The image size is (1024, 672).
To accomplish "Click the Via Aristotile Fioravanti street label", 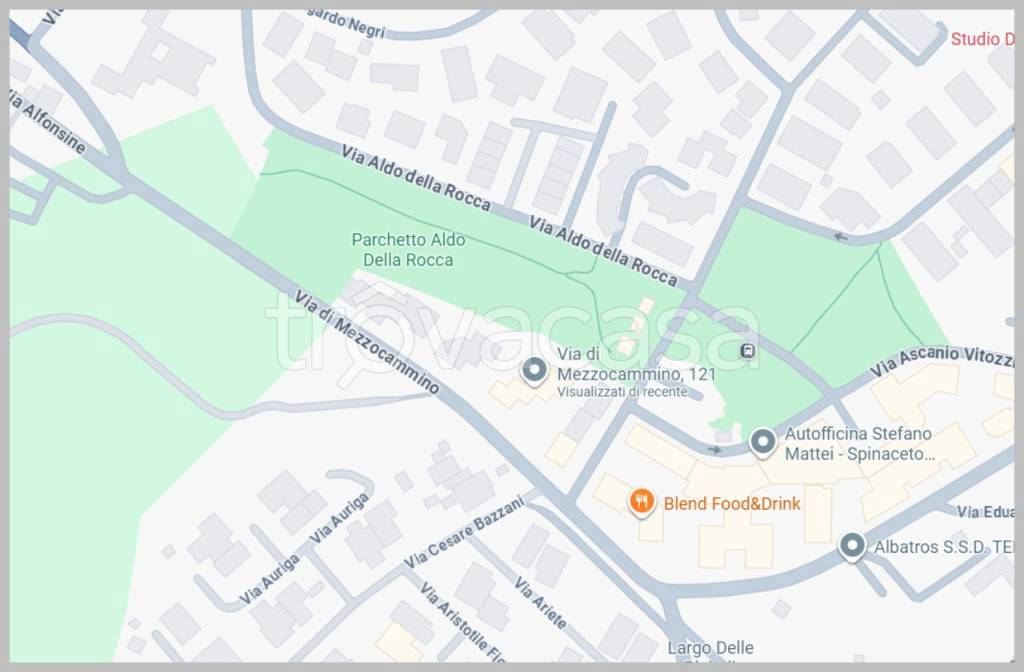I will click(x=462, y=621).
